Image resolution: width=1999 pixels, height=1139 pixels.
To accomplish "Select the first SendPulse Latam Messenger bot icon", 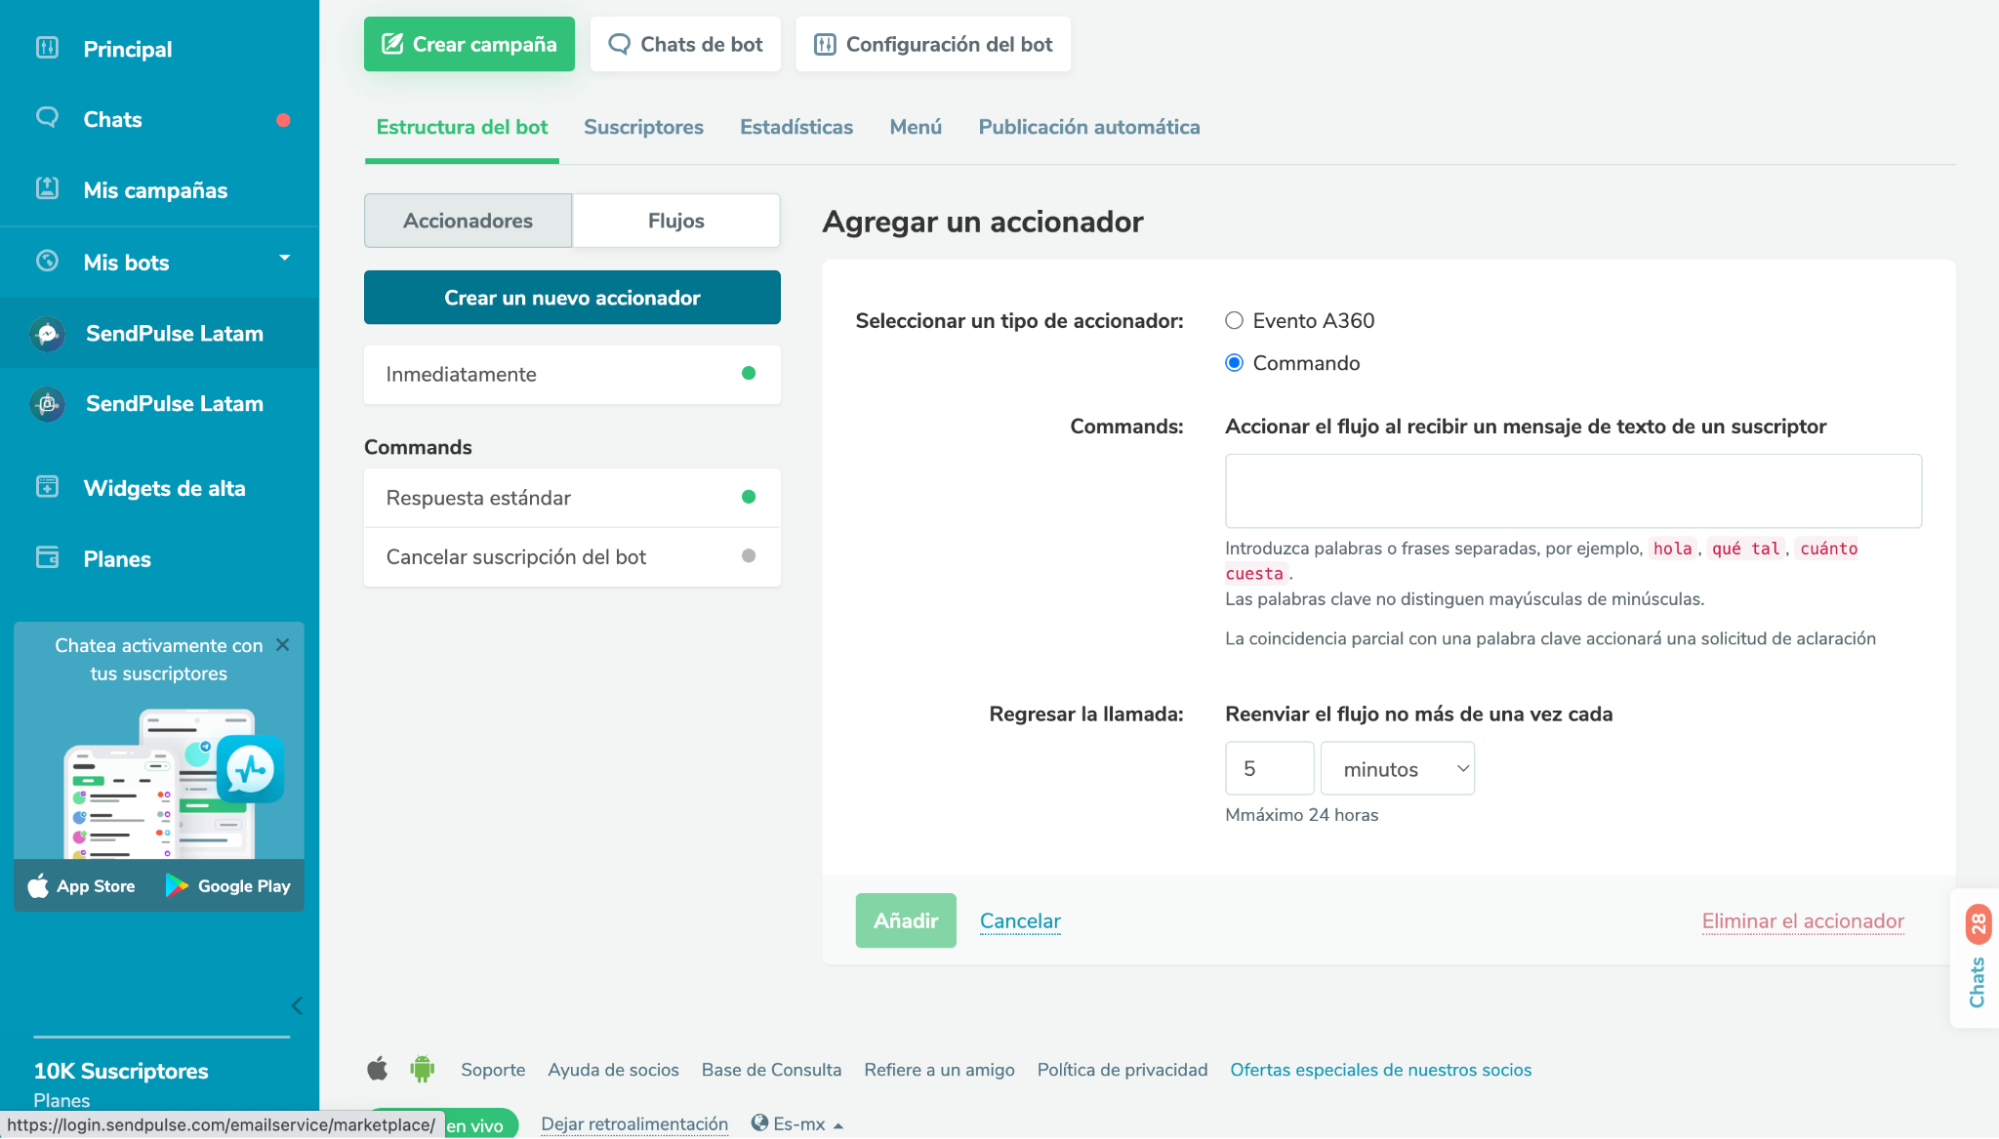I will 47,334.
